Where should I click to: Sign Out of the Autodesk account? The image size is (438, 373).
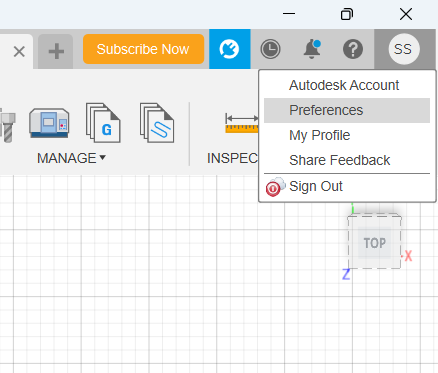[x=347, y=186]
